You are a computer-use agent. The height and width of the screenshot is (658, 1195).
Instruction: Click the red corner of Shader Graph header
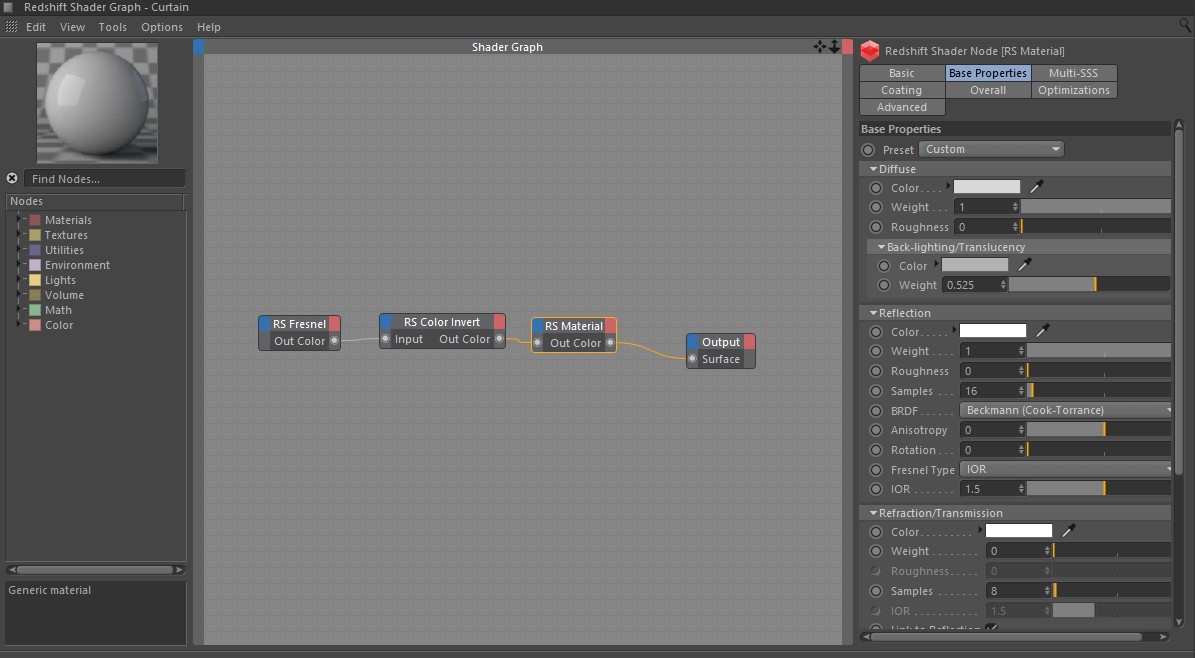point(847,47)
